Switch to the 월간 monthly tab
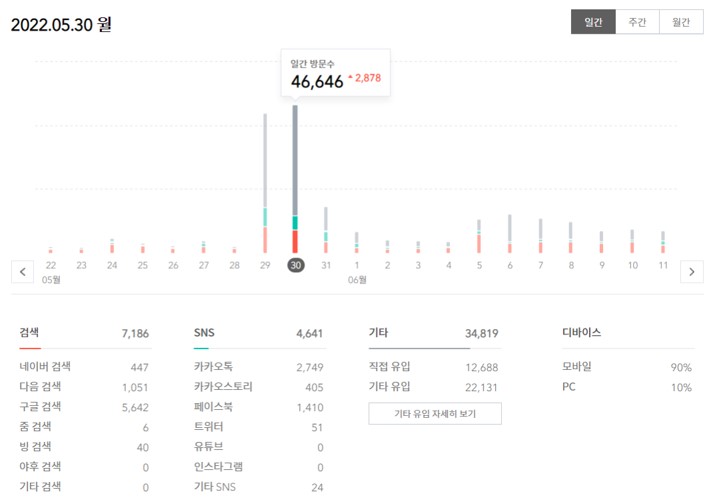713x500 pixels. [x=681, y=22]
